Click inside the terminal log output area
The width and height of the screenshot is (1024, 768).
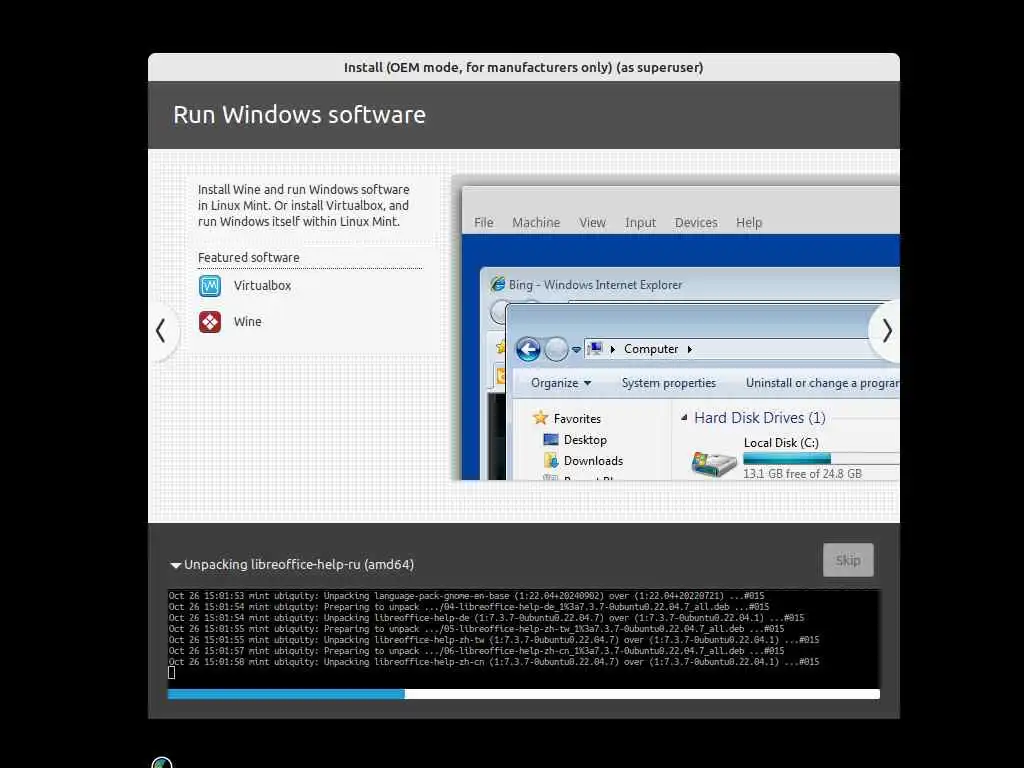[523, 638]
